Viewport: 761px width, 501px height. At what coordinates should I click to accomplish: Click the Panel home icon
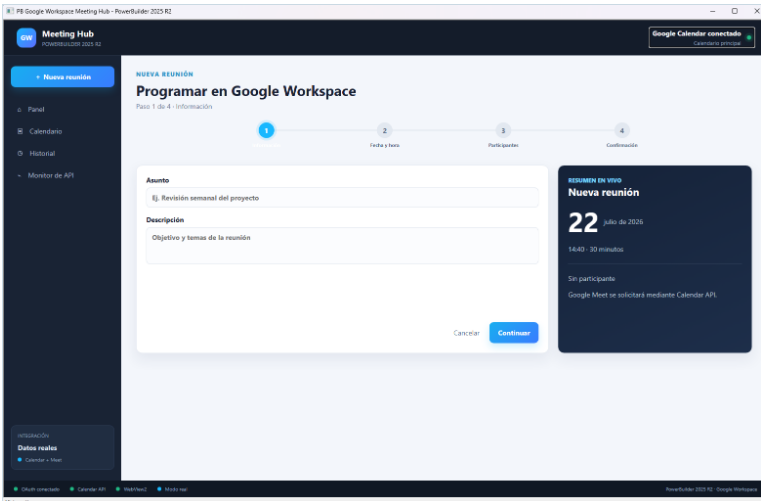coord(19,110)
